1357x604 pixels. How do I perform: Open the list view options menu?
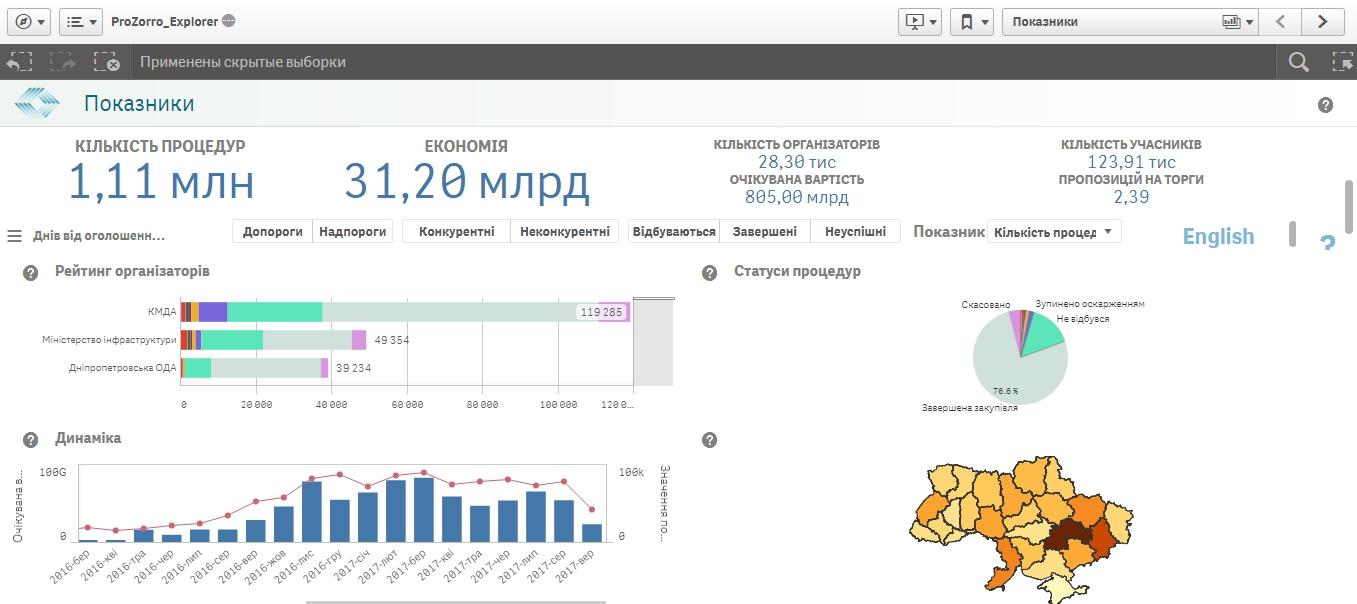pyautogui.click(x=80, y=21)
